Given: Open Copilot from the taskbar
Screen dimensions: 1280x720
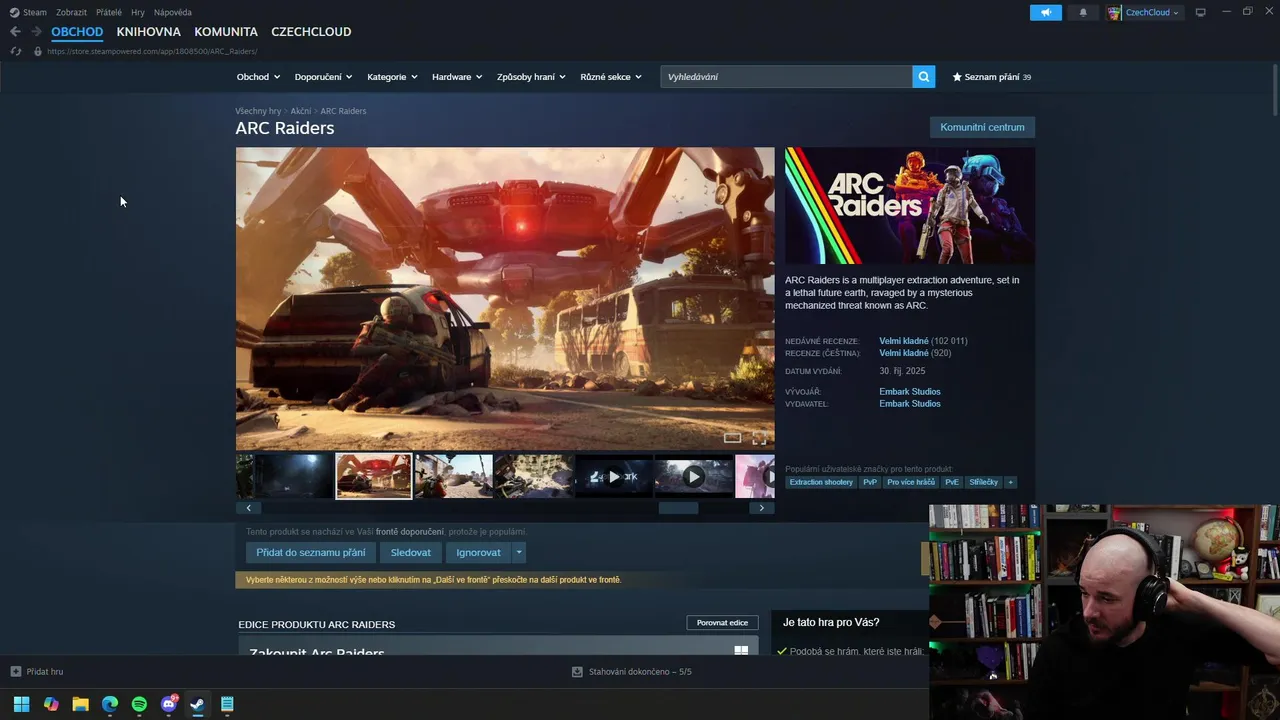Looking at the screenshot, I should pos(51,704).
